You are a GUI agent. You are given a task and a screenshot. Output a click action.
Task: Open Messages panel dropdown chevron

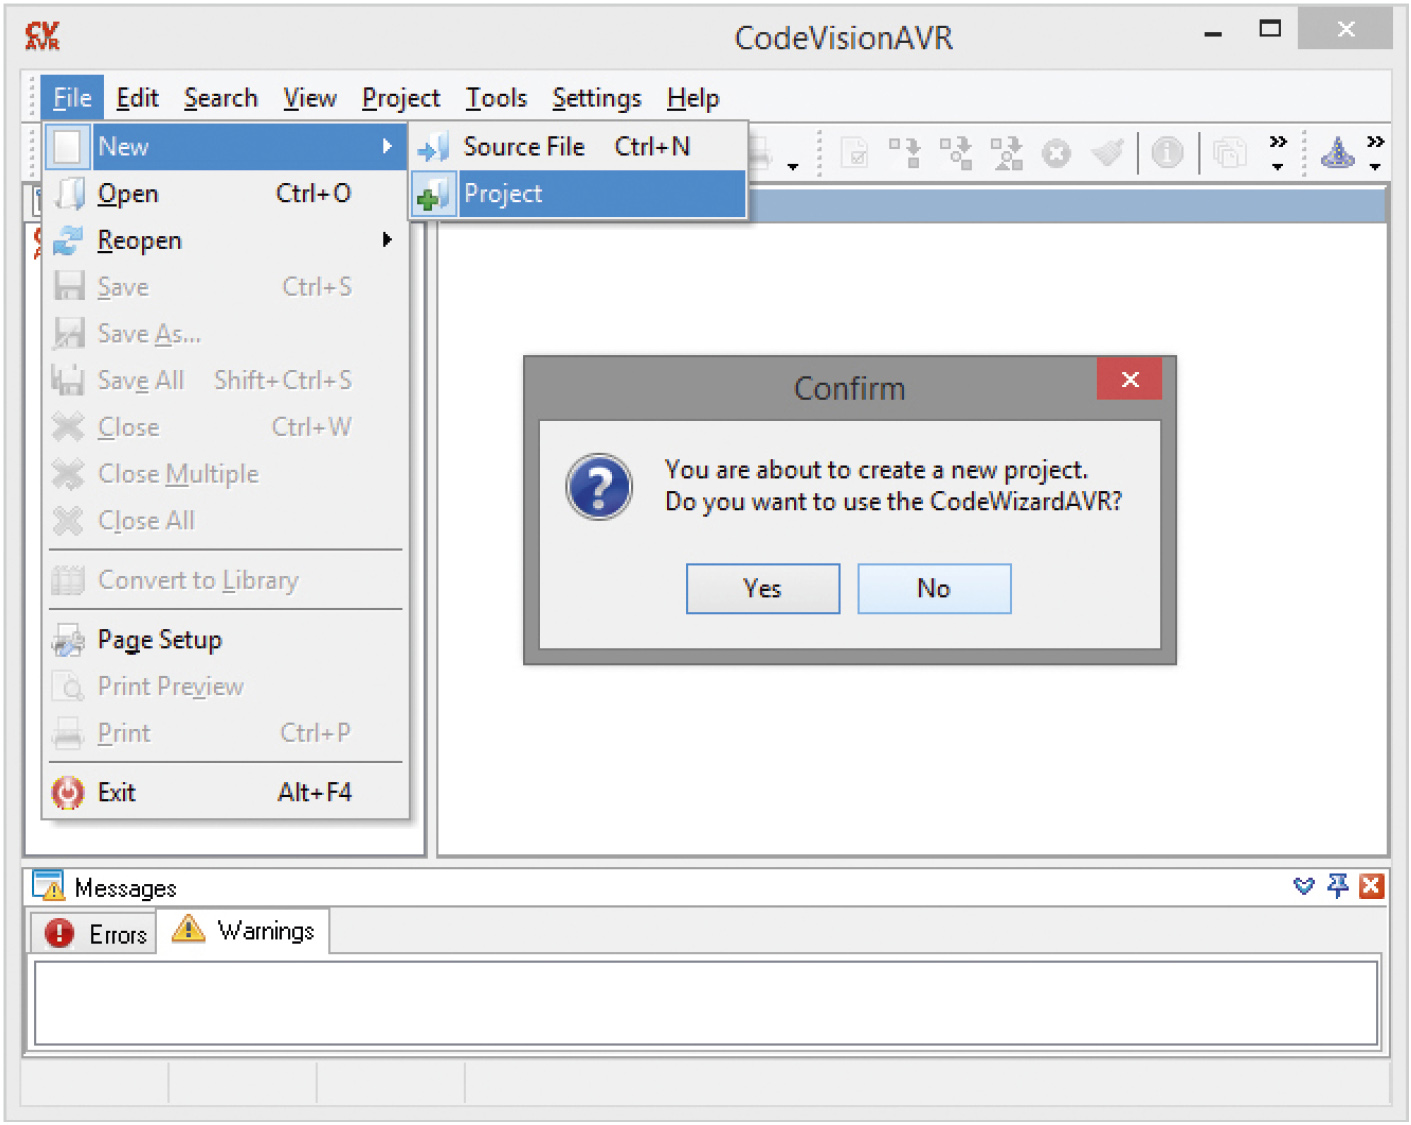[1303, 886]
